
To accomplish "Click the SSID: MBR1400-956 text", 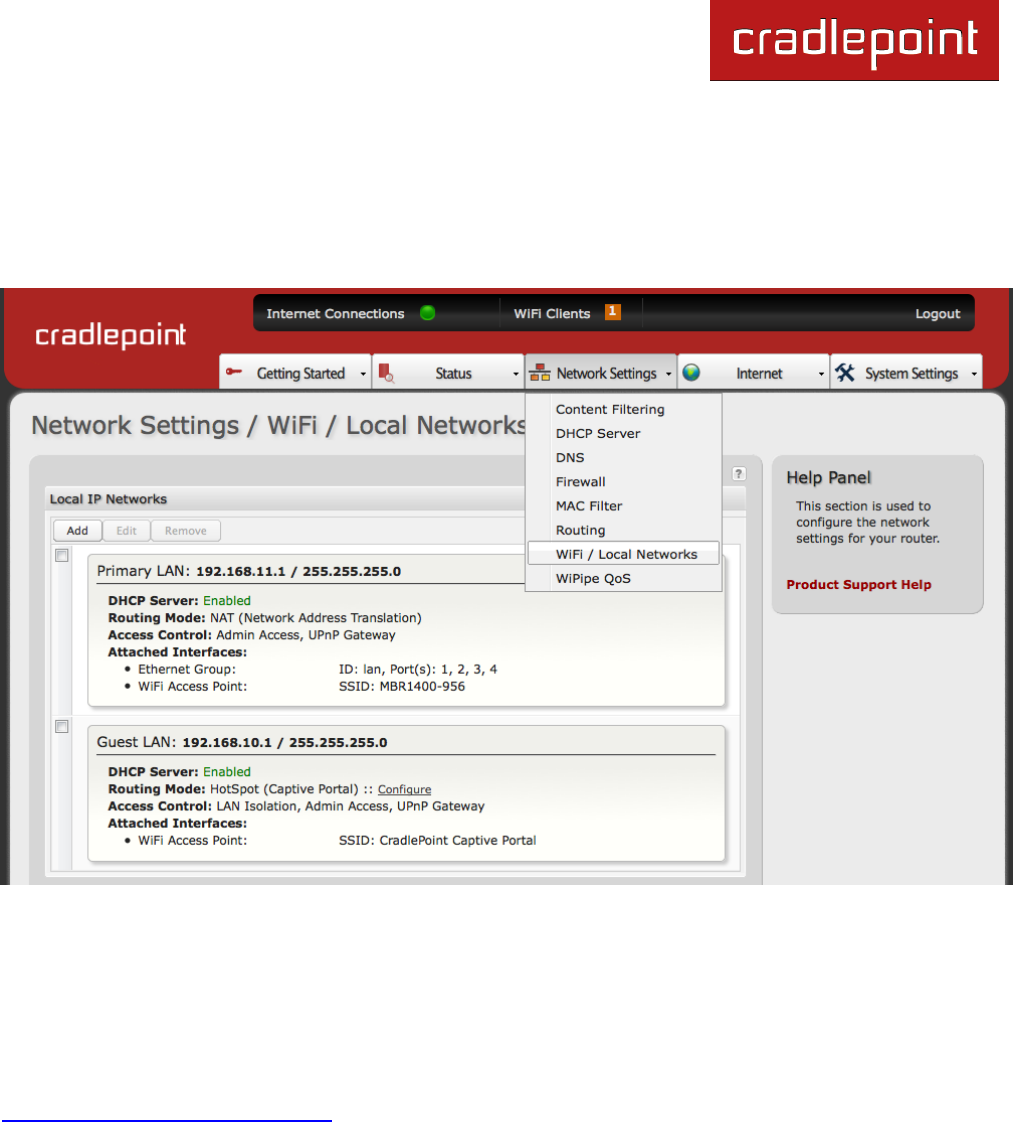I will 401,686.
